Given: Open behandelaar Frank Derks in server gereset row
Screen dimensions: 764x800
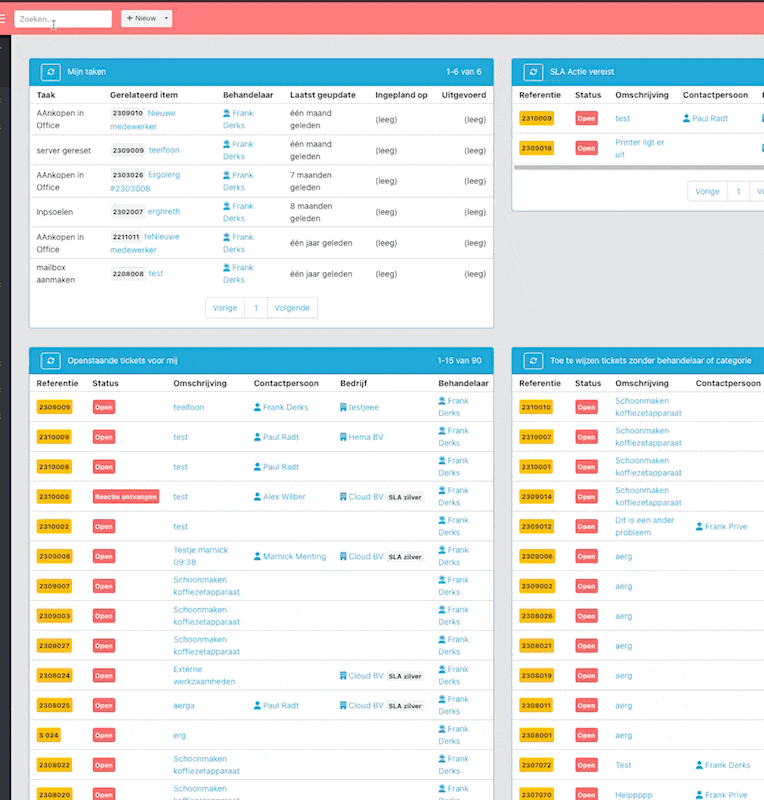Looking at the screenshot, I should [238, 151].
